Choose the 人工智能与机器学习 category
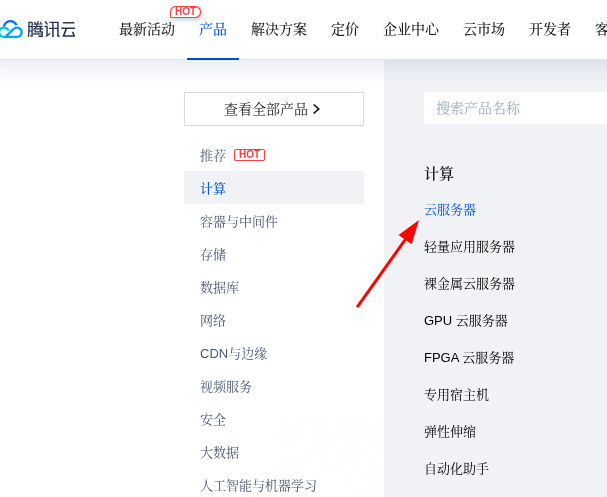 pyautogui.click(x=259, y=485)
